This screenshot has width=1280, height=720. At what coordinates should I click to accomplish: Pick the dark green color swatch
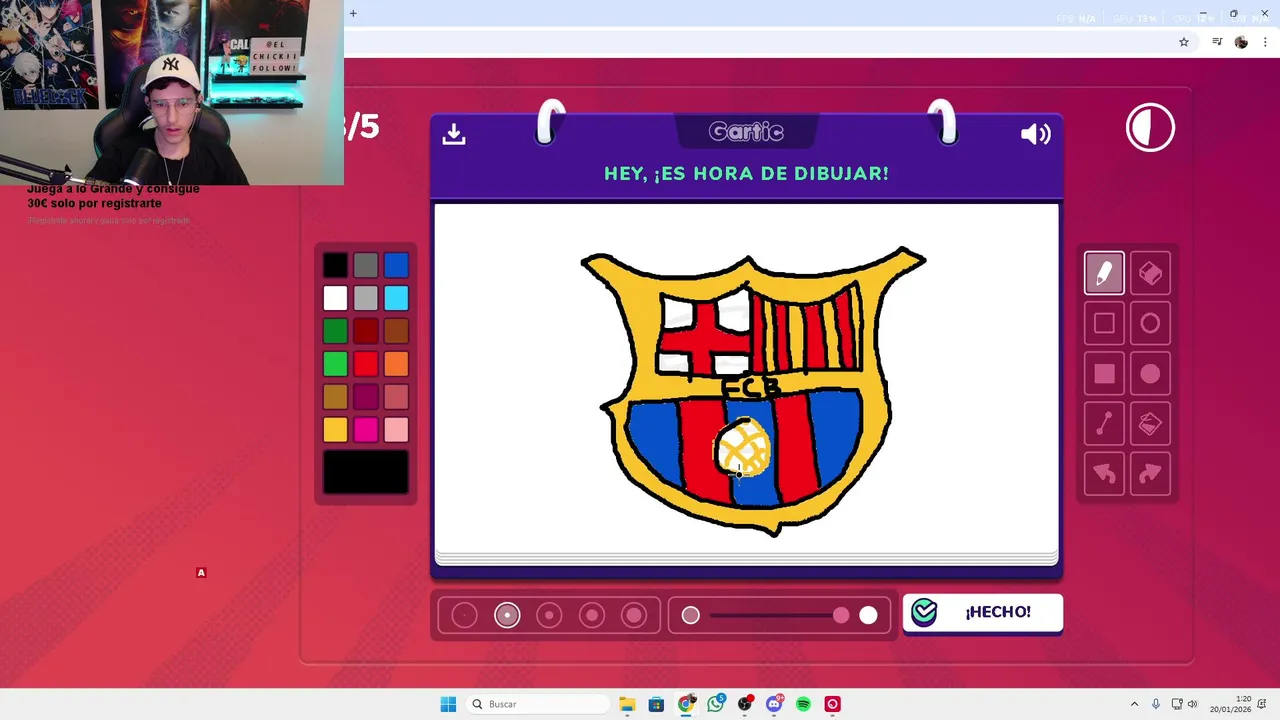(x=335, y=331)
